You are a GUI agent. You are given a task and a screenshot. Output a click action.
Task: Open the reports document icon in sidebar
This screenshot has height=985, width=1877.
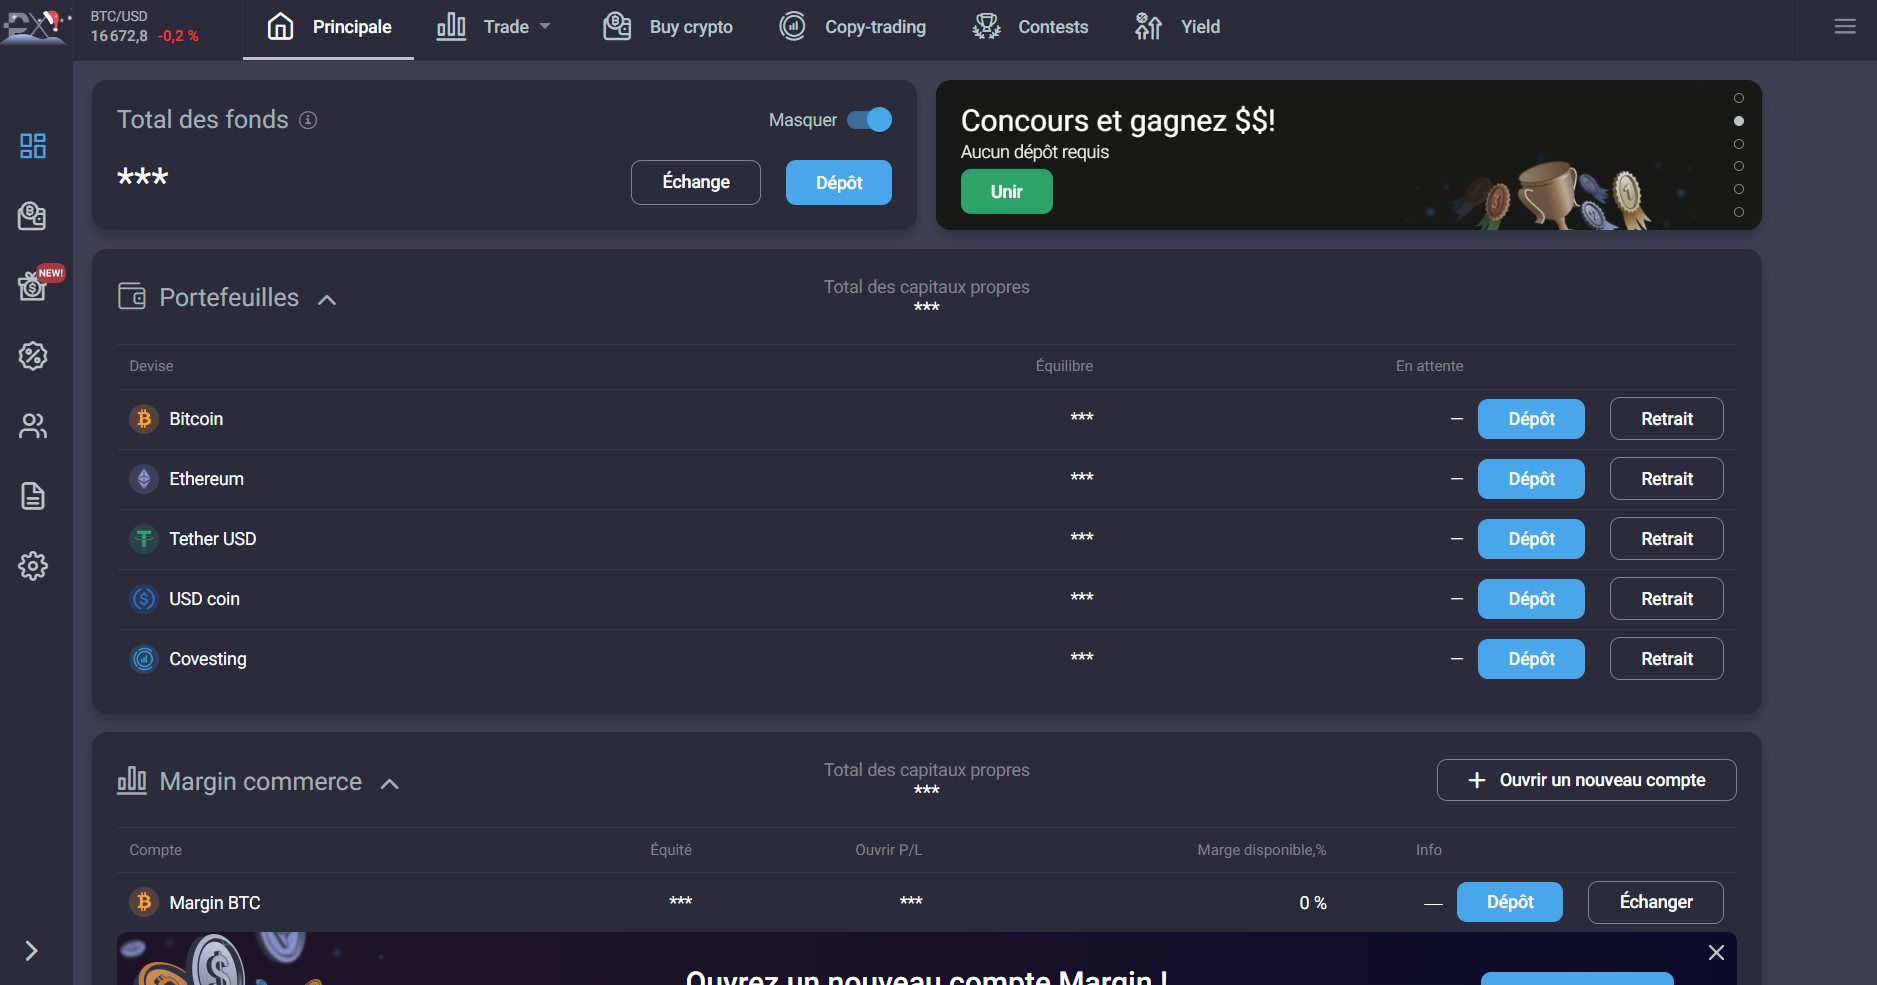33,496
